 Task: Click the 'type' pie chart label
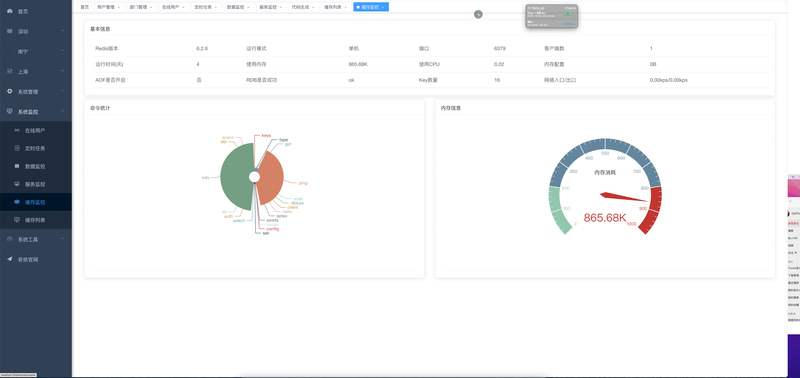point(283,140)
